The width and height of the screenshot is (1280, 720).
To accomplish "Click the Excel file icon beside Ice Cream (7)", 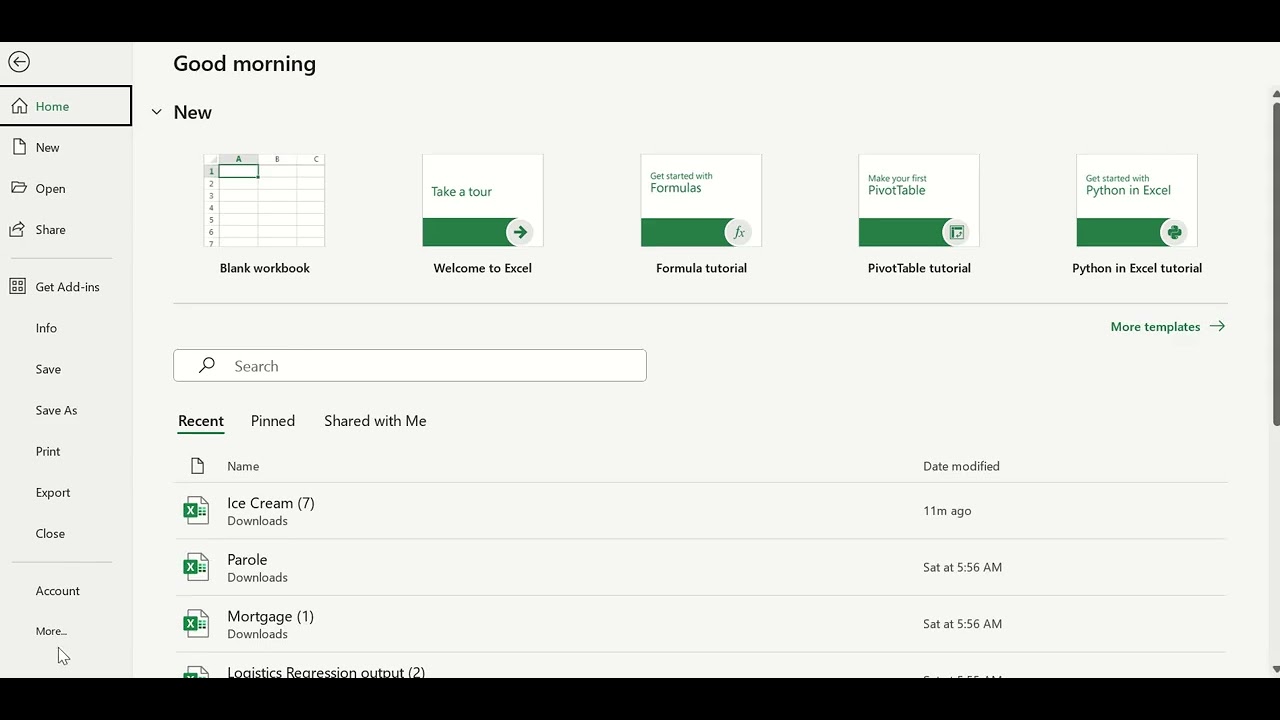I will [x=196, y=511].
